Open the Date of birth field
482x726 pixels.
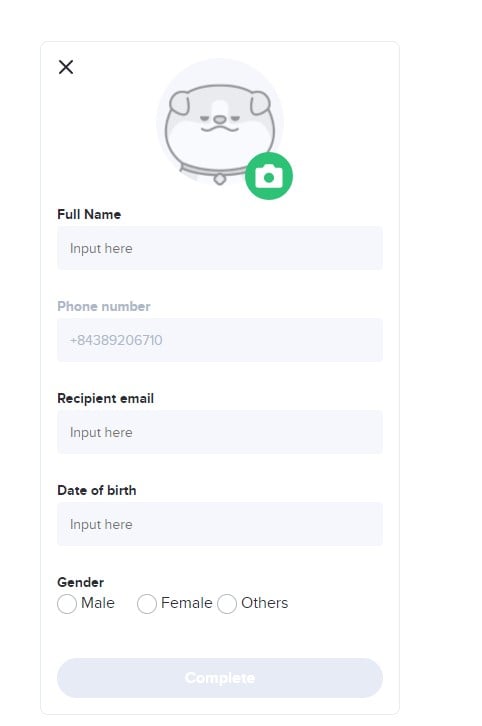[x=220, y=524]
